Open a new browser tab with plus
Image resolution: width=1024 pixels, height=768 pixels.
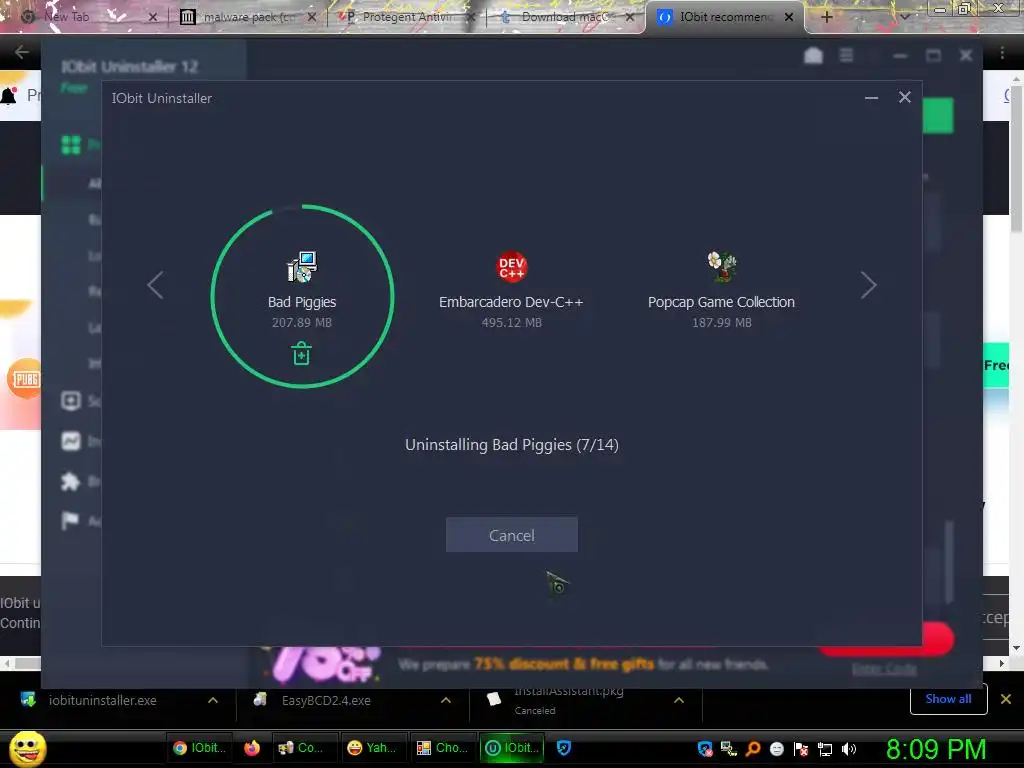[x=826, y=17]
